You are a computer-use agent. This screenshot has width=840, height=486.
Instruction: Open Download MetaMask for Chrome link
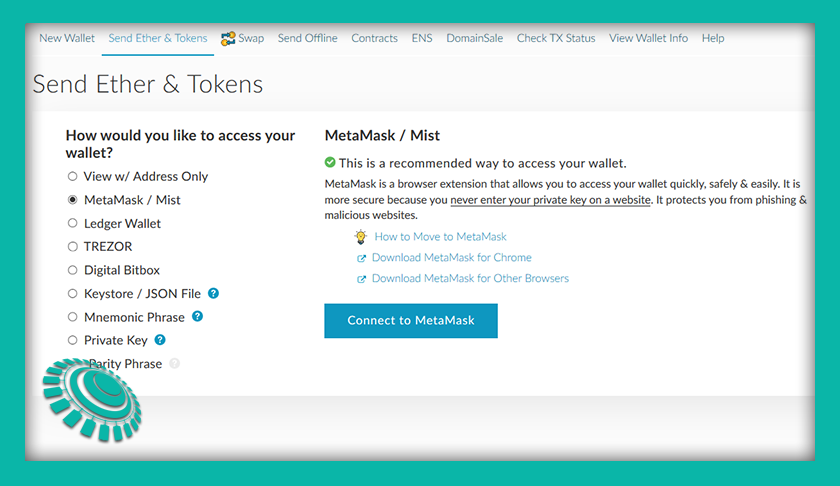tap(452, 257)
